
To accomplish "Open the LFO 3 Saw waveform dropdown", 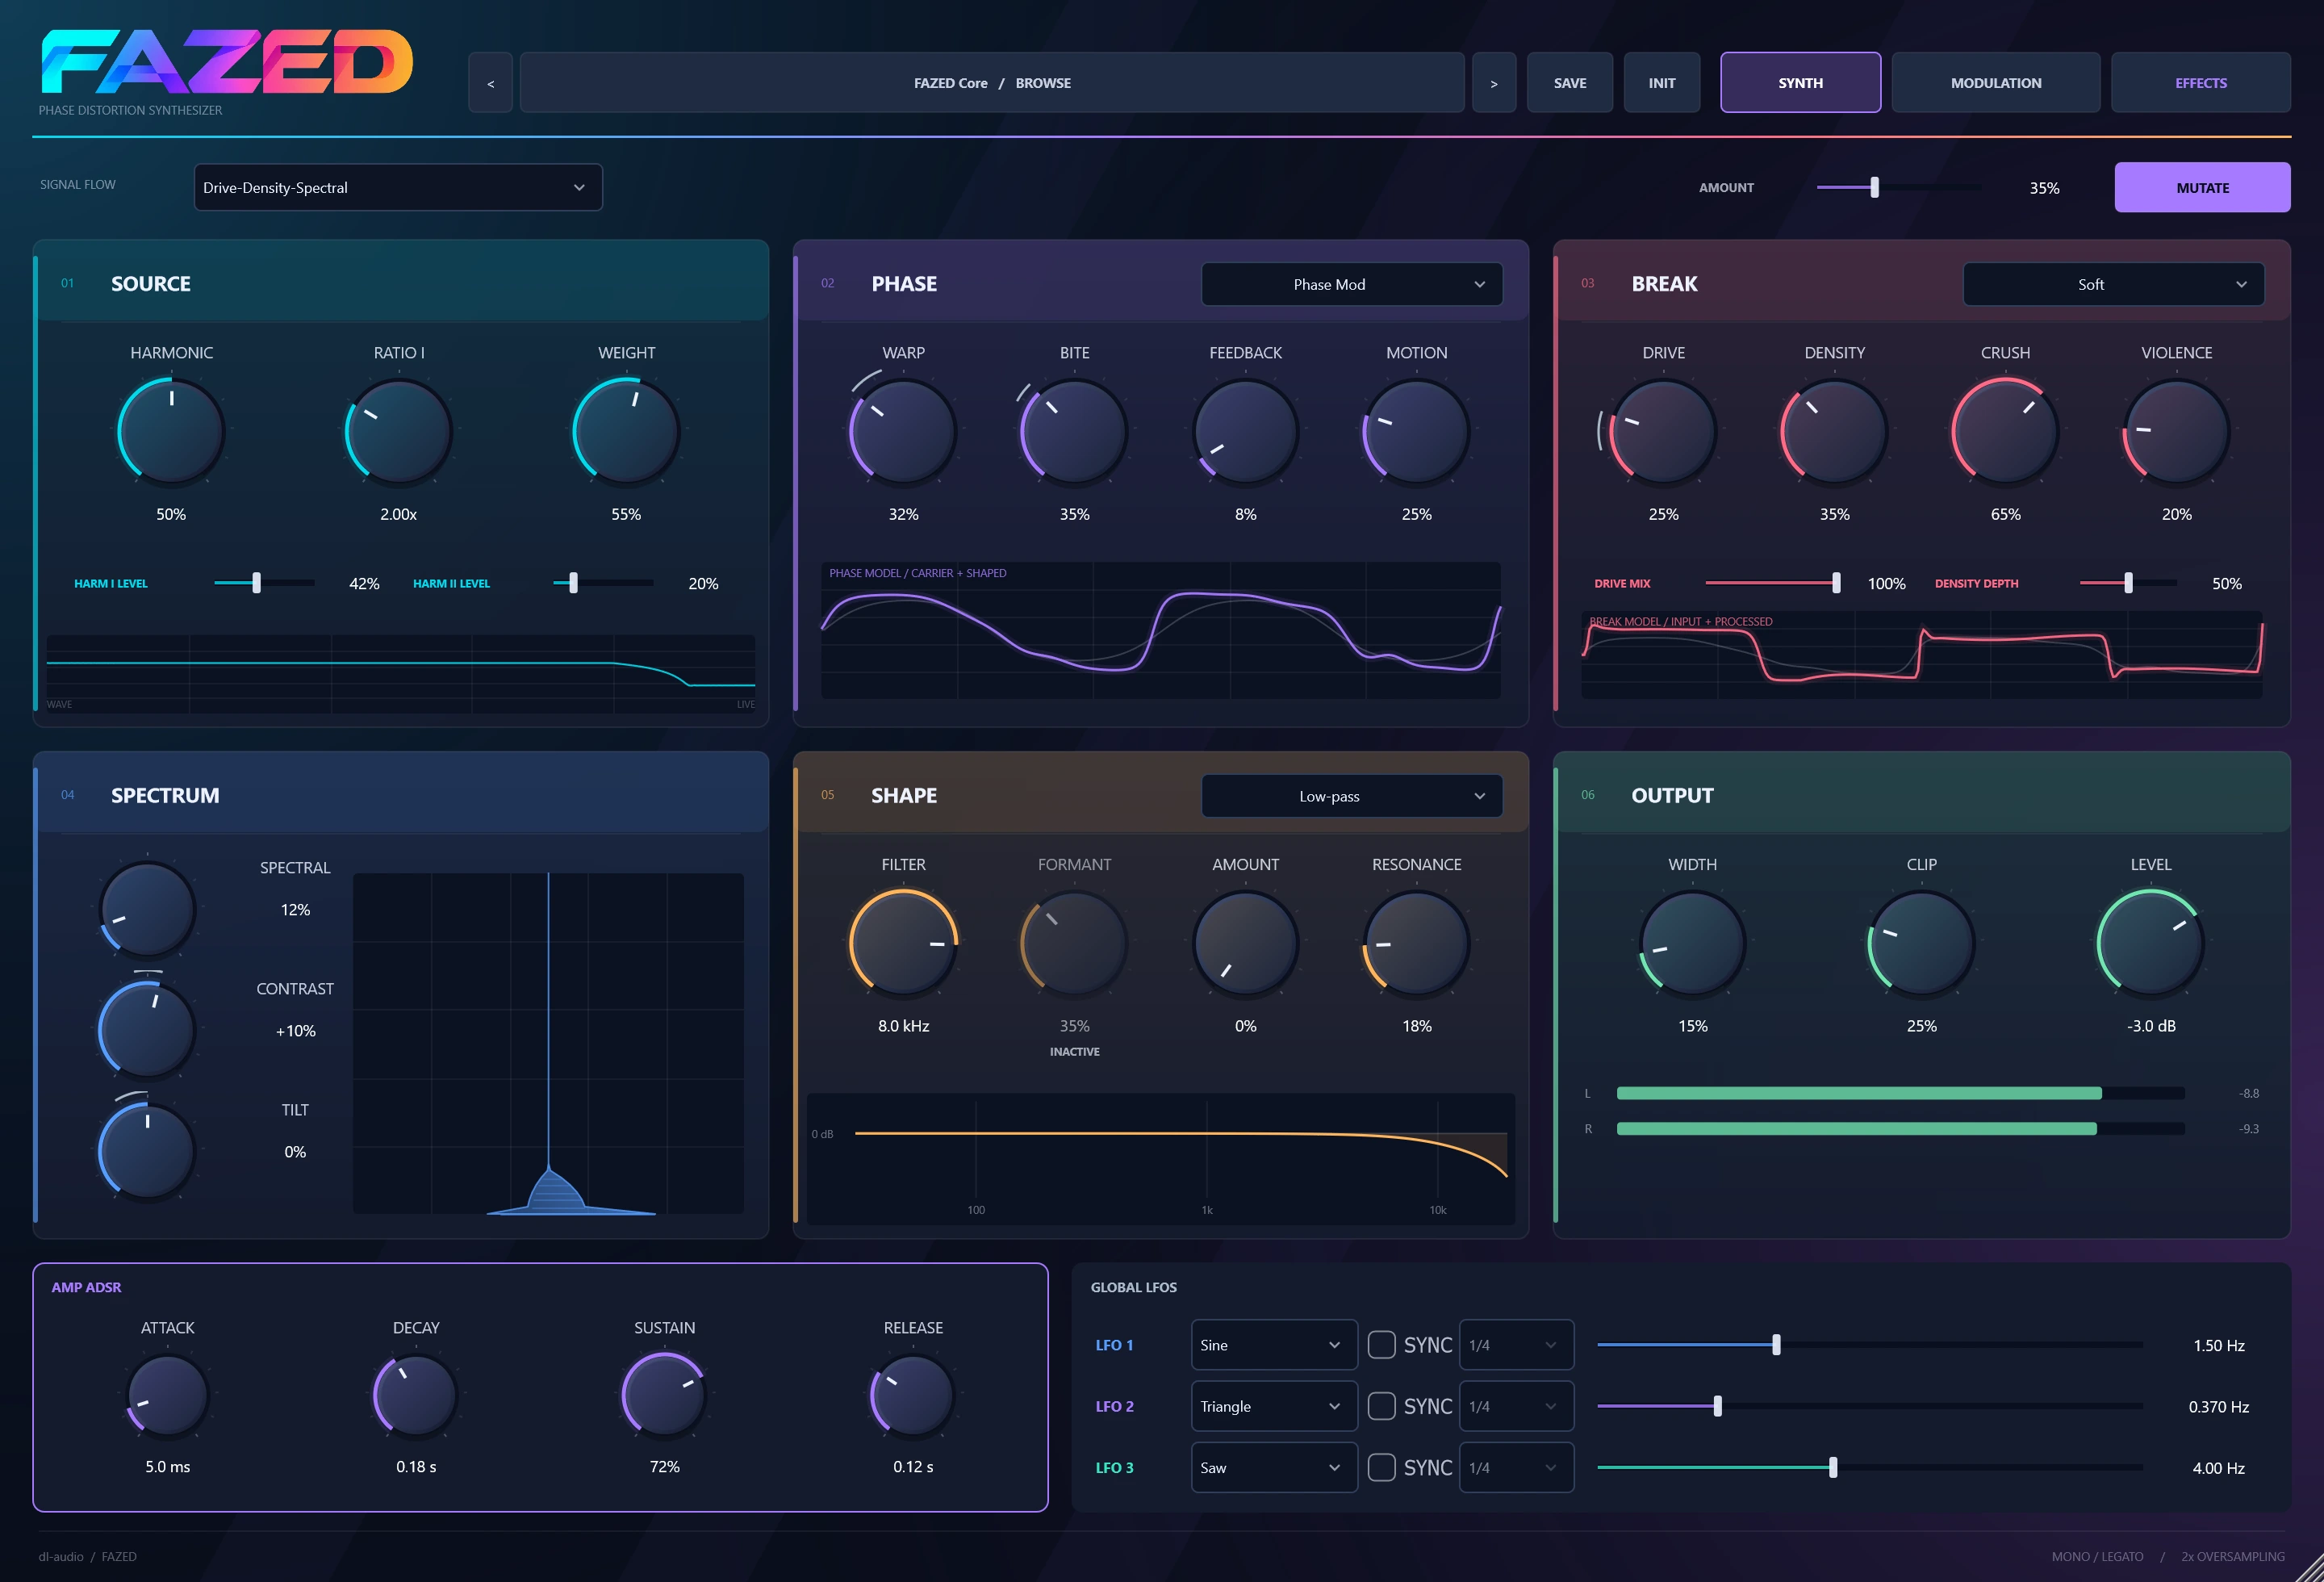I will coord(1274,1467).
